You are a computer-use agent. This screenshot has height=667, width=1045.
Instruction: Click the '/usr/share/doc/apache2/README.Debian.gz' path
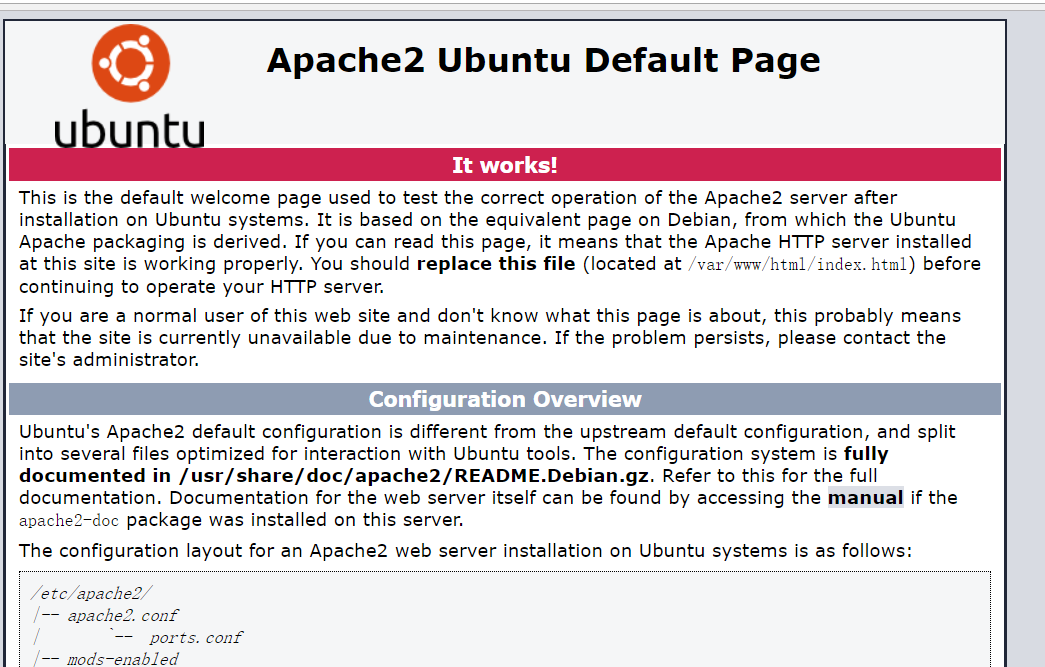coord(414,476)
